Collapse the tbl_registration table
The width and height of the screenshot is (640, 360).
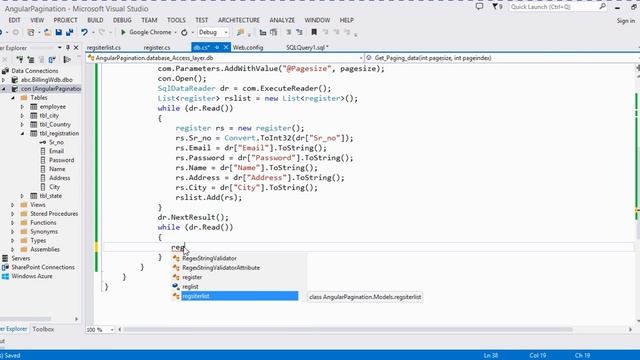22,133
